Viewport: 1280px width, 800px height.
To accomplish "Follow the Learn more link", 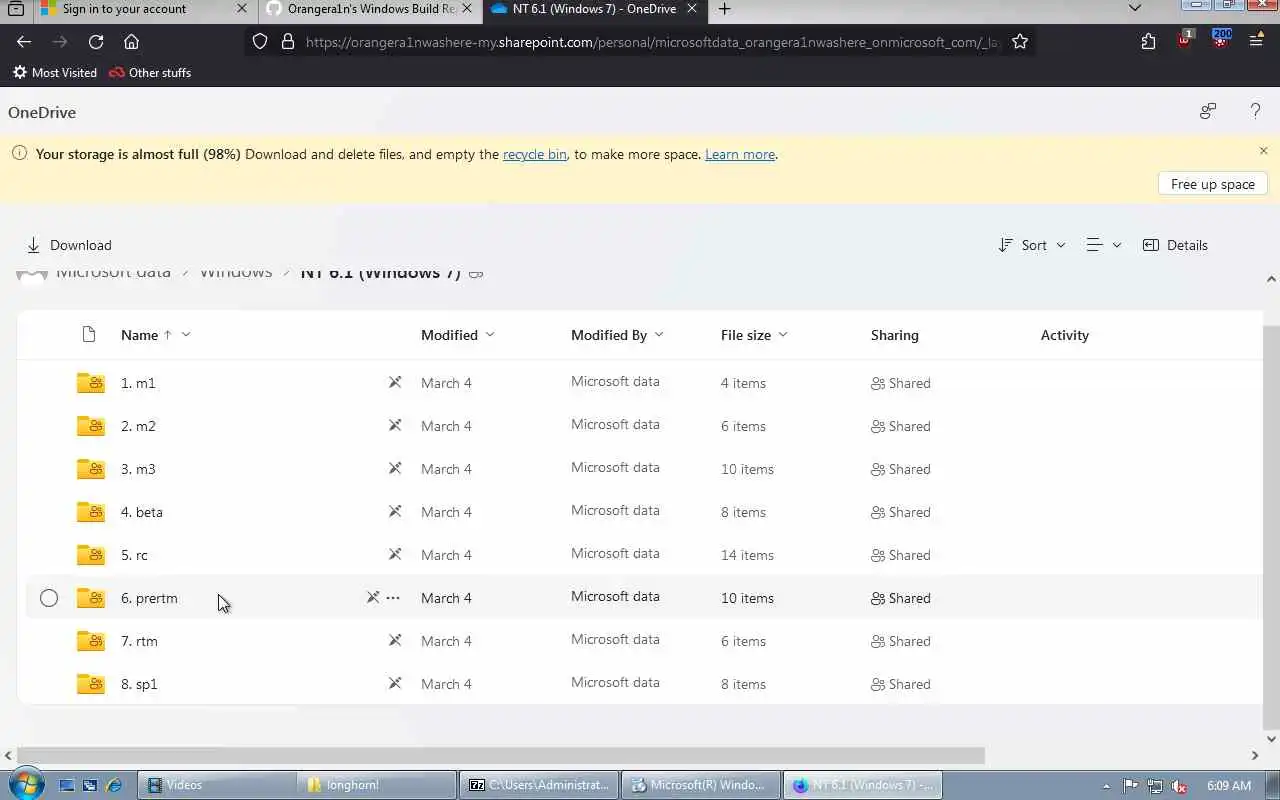I will coord(740,154).
